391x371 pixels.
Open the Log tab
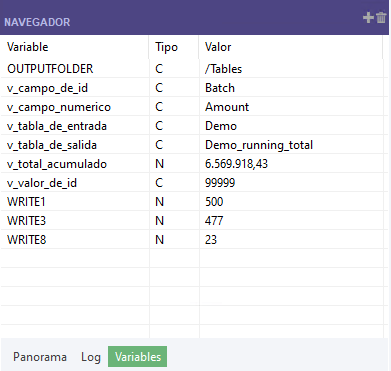[x=91, y=357]
